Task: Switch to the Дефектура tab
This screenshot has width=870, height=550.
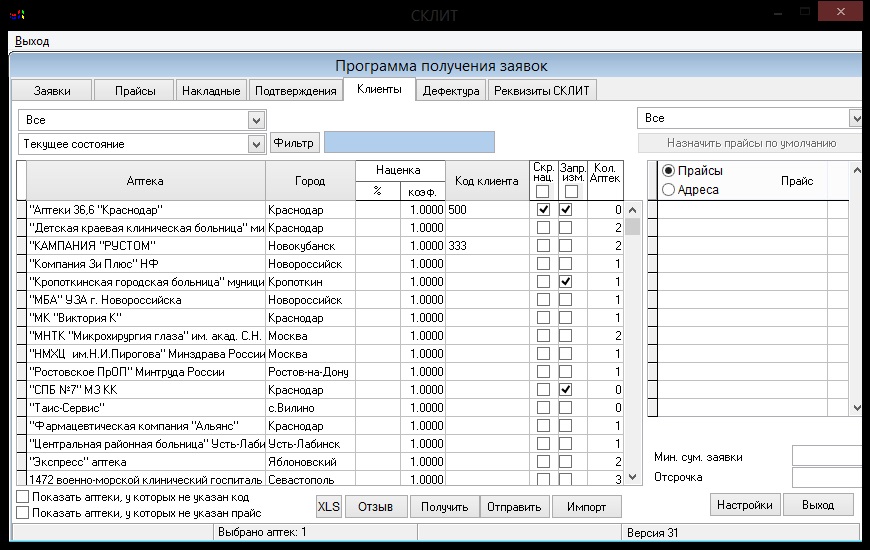Action: 451,91
